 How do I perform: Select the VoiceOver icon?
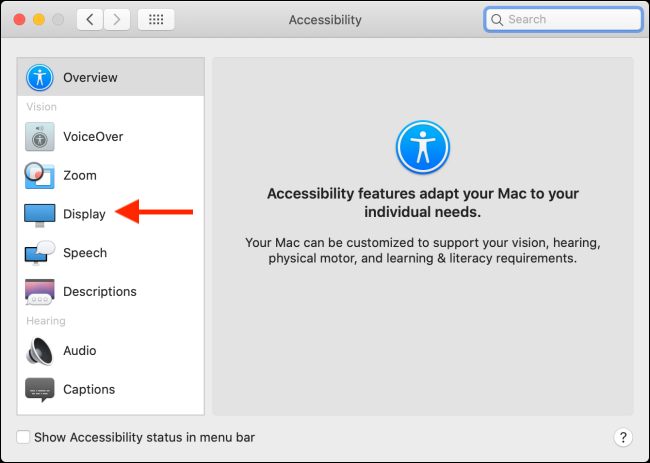point(39,136)
